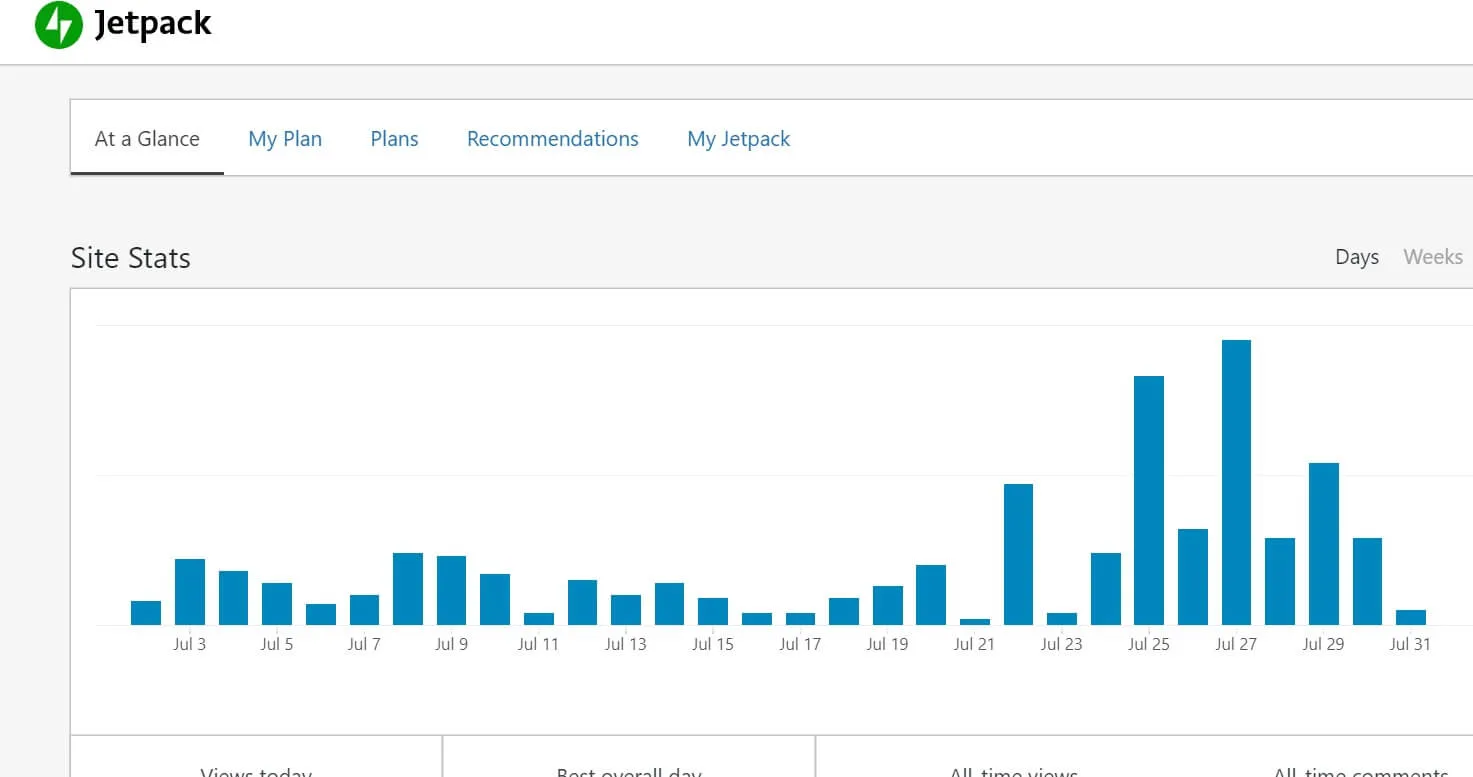
Task: Click the Jul 29 stats bar
Action: click(x=1324, y=544)
